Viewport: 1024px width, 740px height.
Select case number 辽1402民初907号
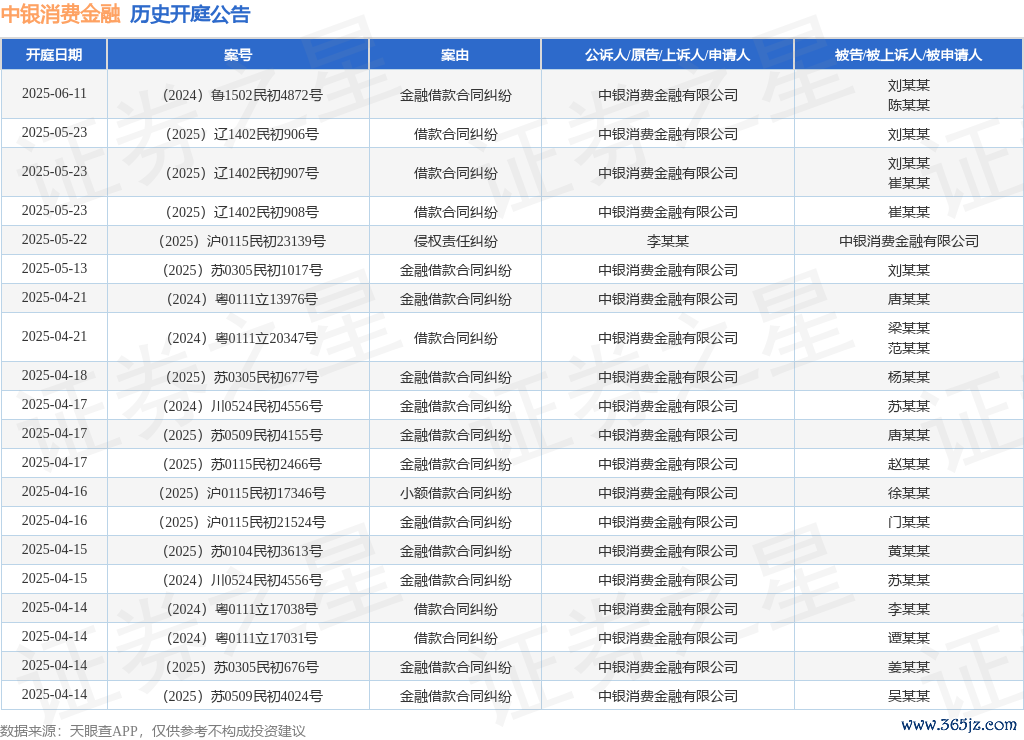point(242,173)
